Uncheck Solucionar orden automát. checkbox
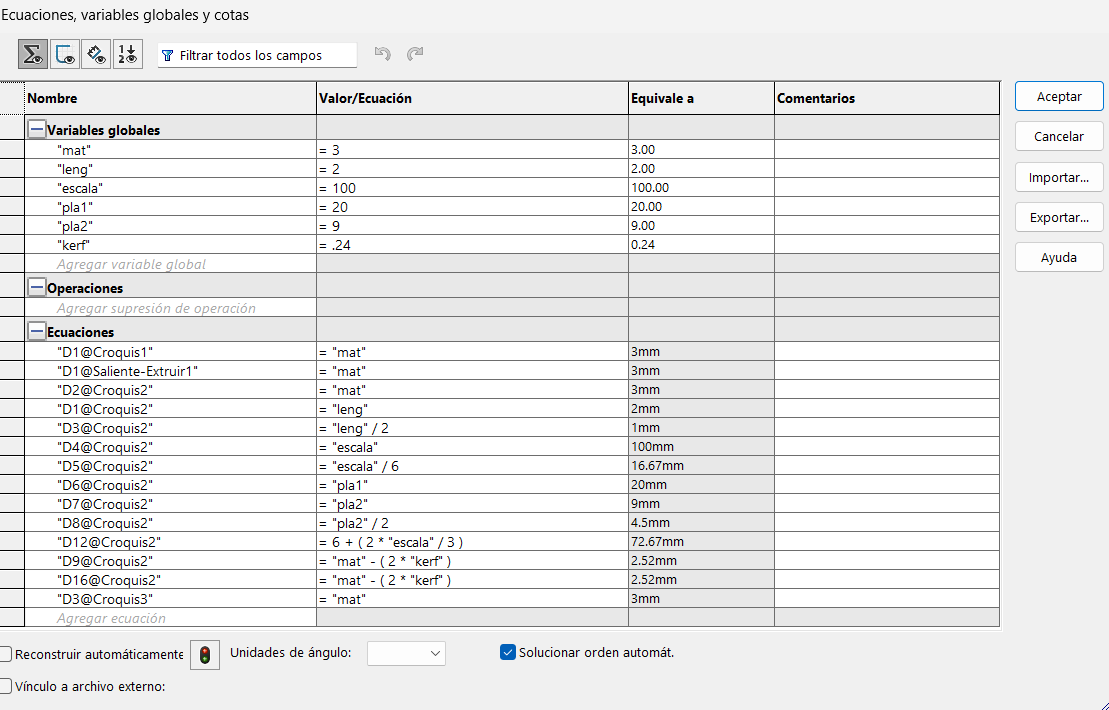The image size is (1109, 710). tap(507, 653)
